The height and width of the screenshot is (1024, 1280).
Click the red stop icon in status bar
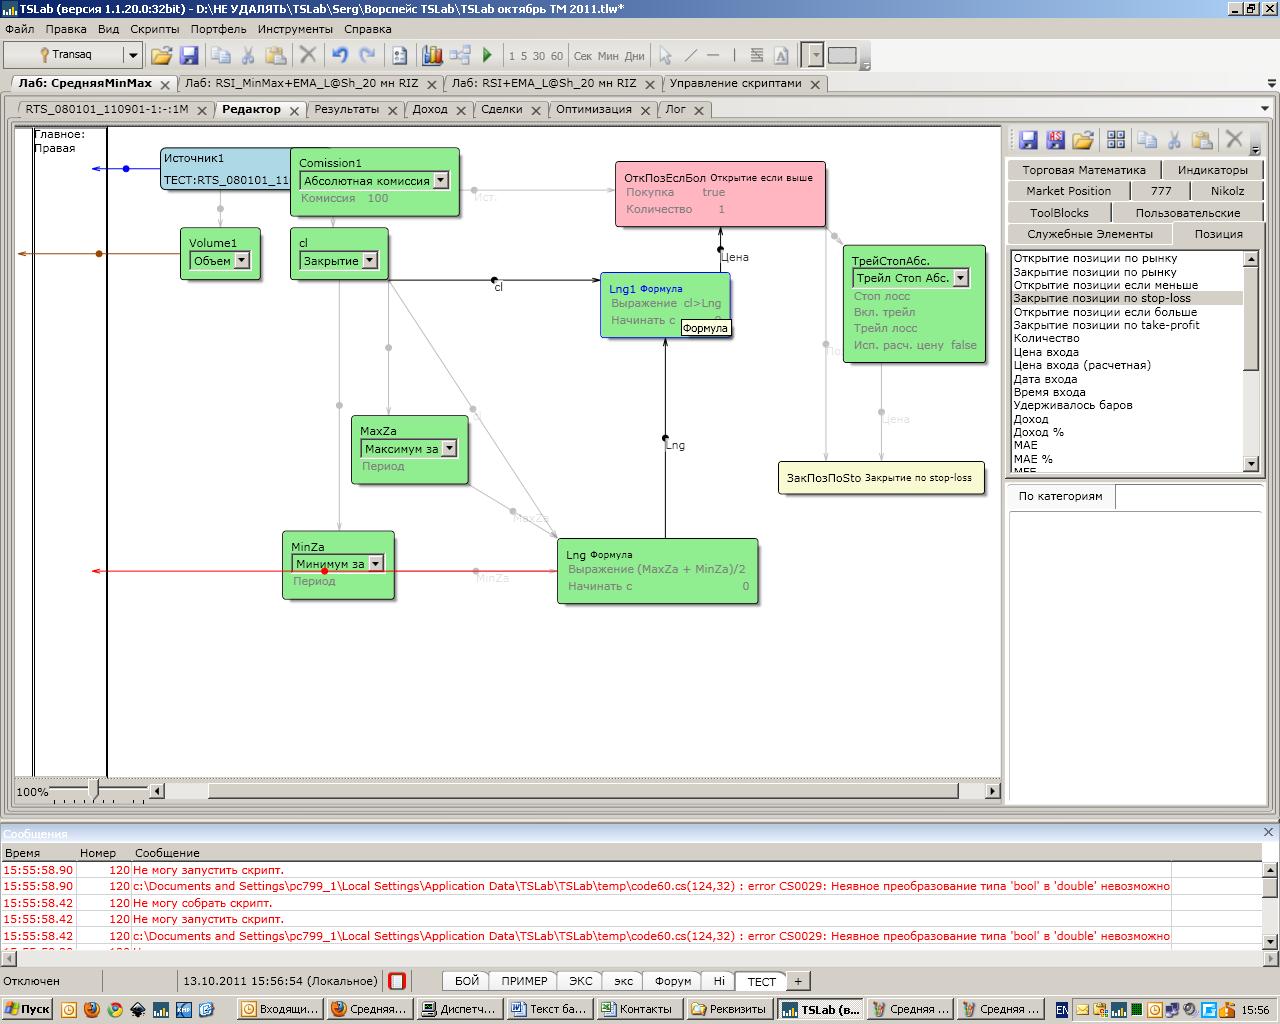click(397, 981)
